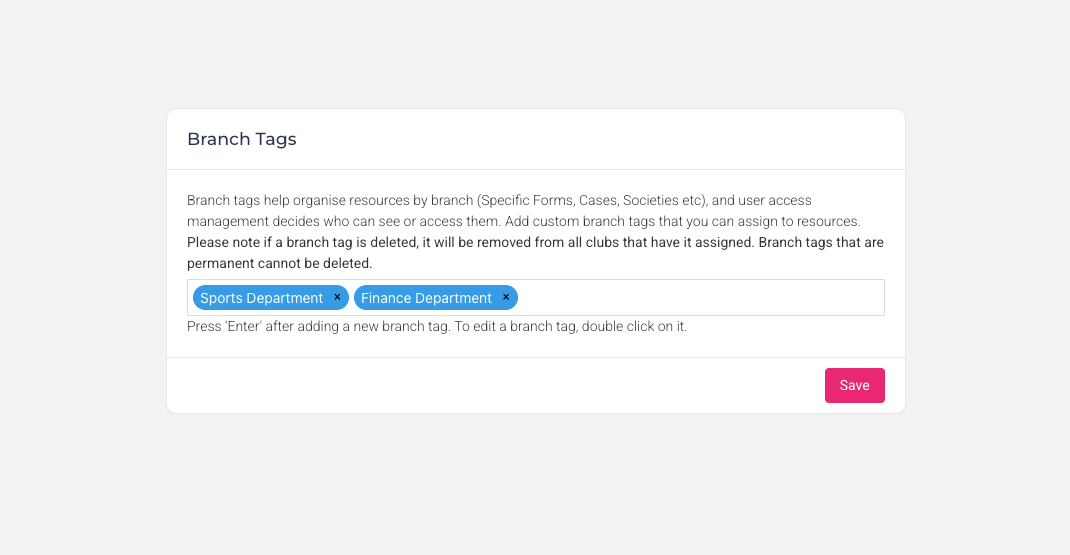Viewport: 1070px width, 555px height.
Task: Select the Finance Department tag chip
Action: click(426, 298)
